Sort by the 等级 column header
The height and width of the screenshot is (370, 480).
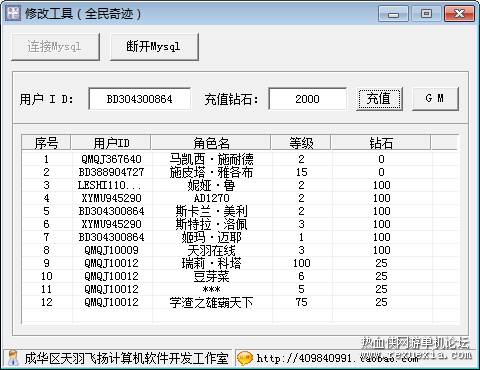pyautogui.click(x=301, y=143)
